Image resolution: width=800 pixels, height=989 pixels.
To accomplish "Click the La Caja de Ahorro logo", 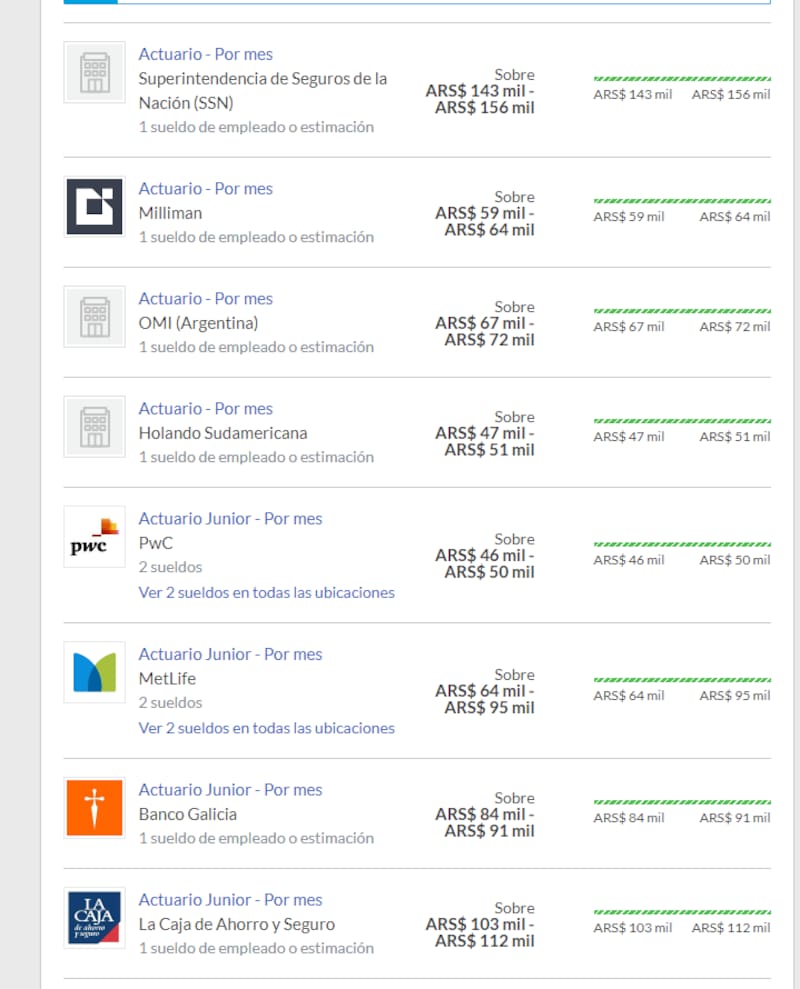I will [95, 918].
